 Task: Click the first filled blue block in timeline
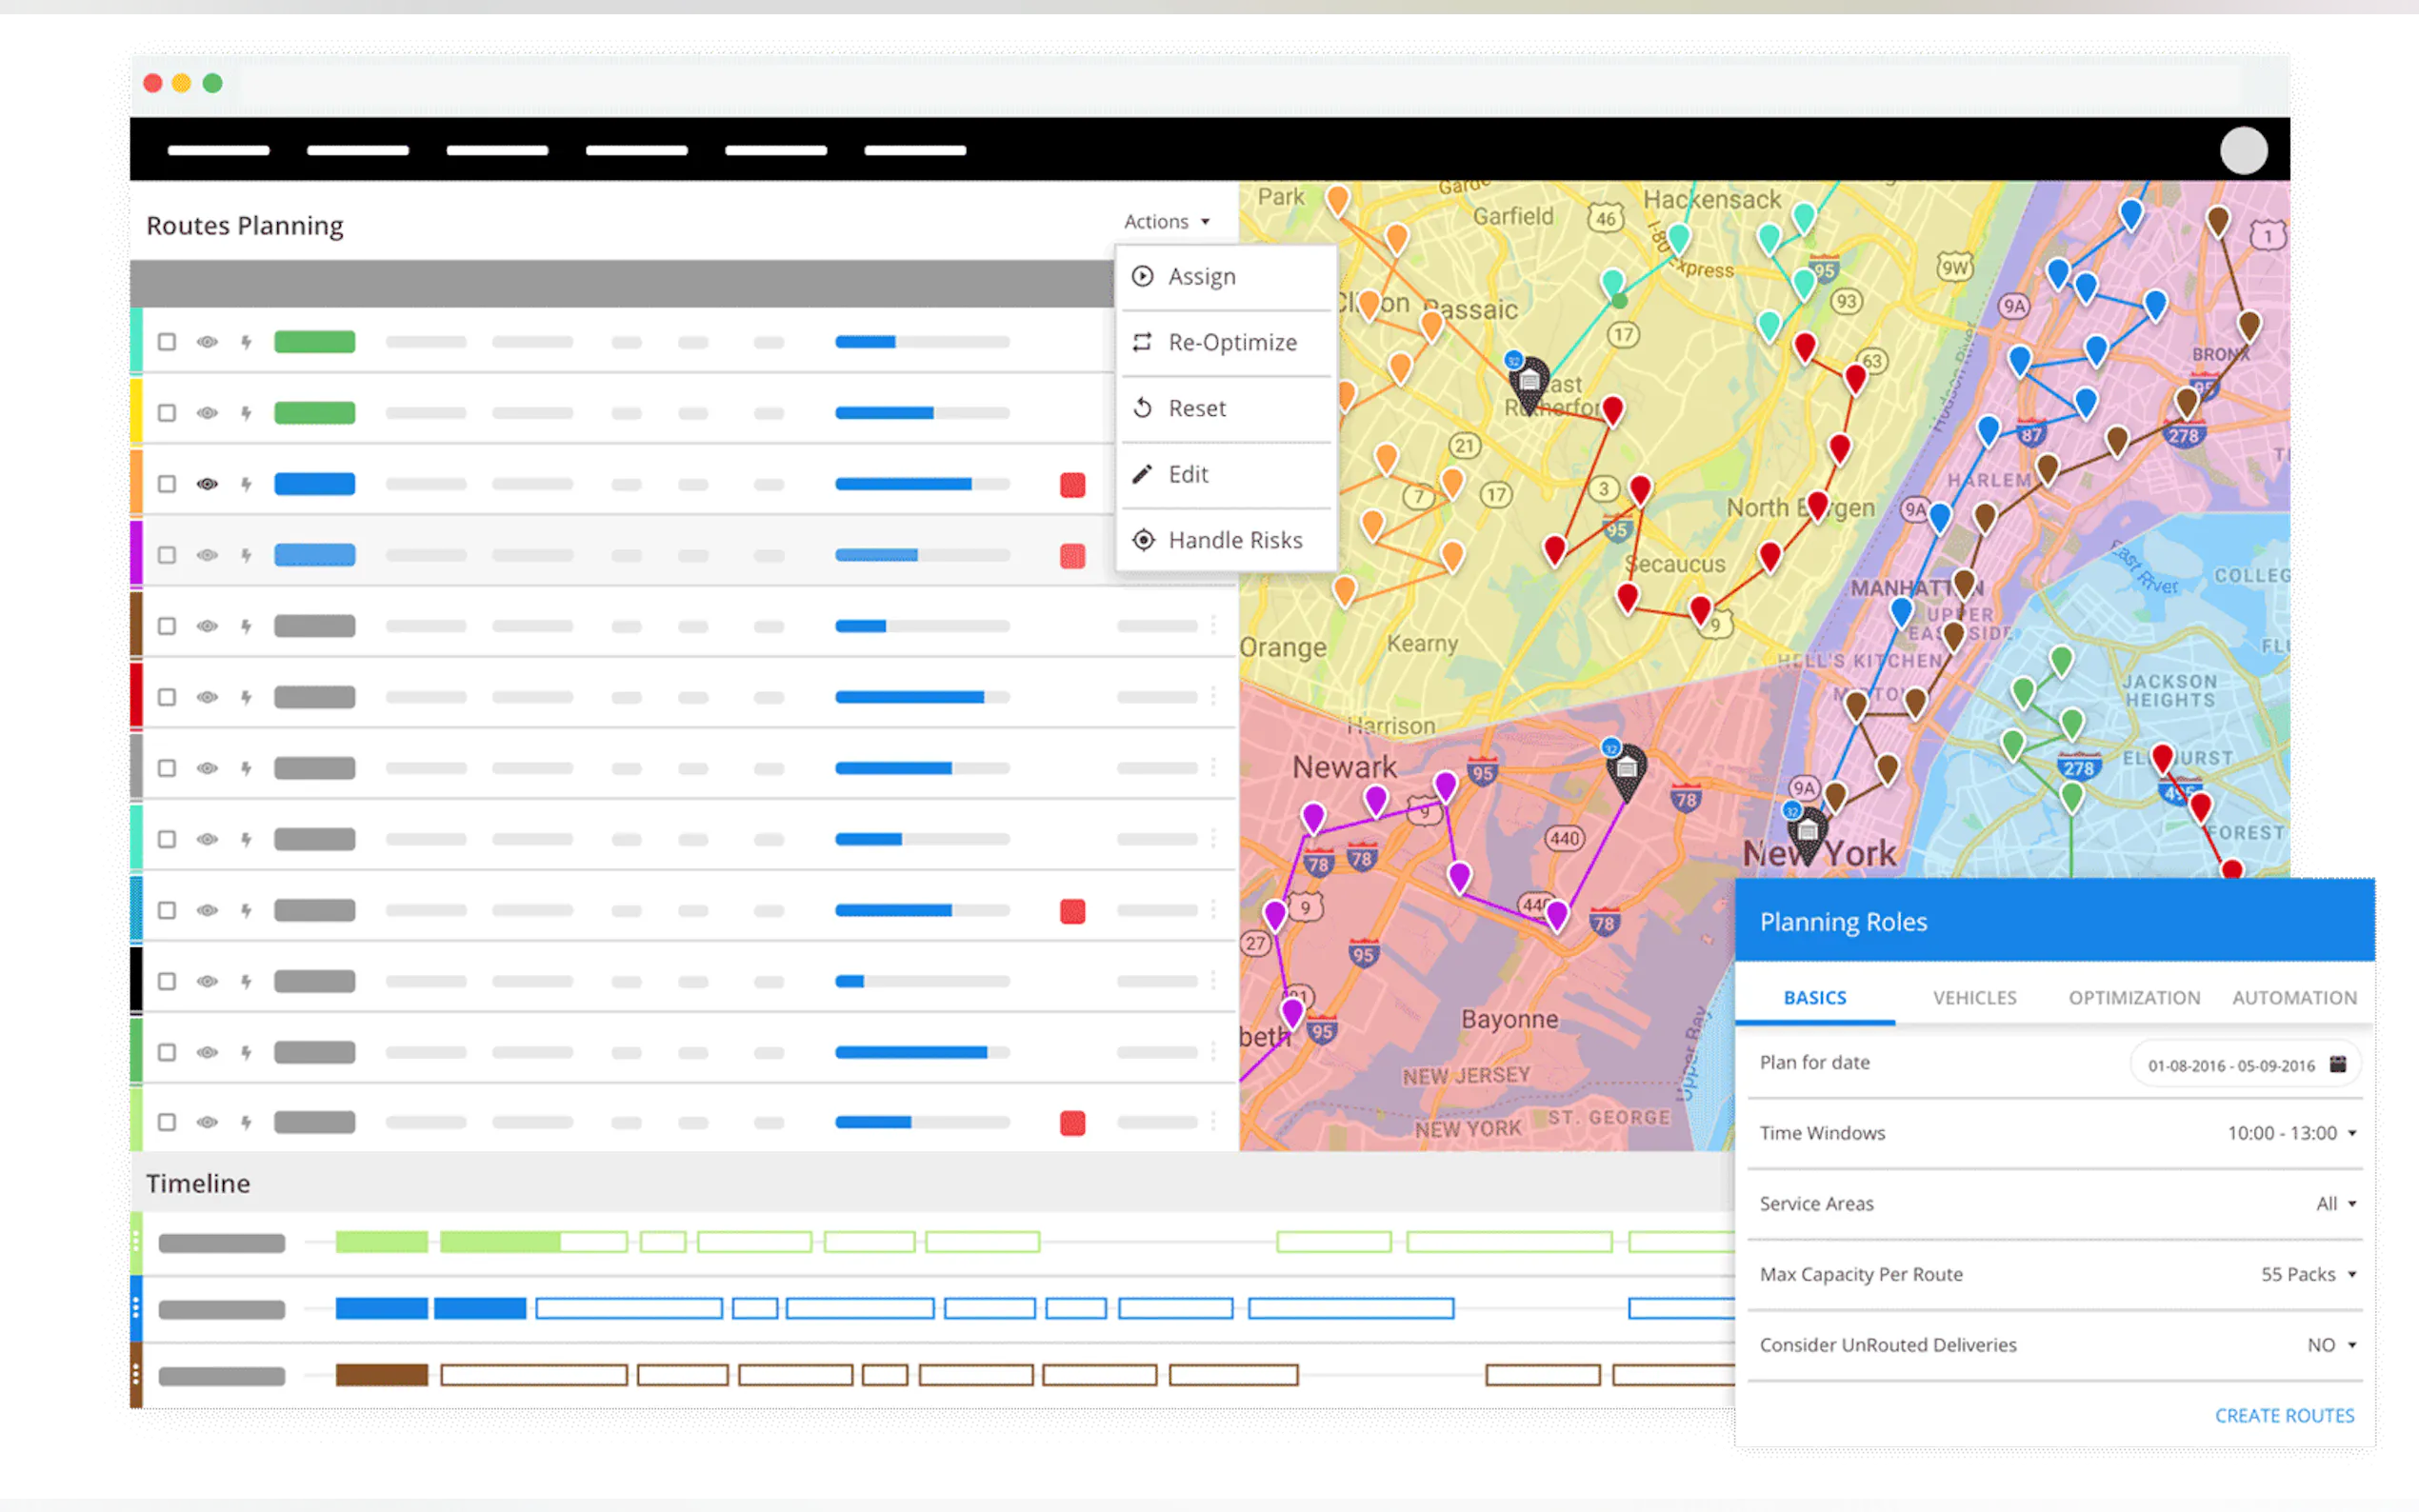point(381,1308)
